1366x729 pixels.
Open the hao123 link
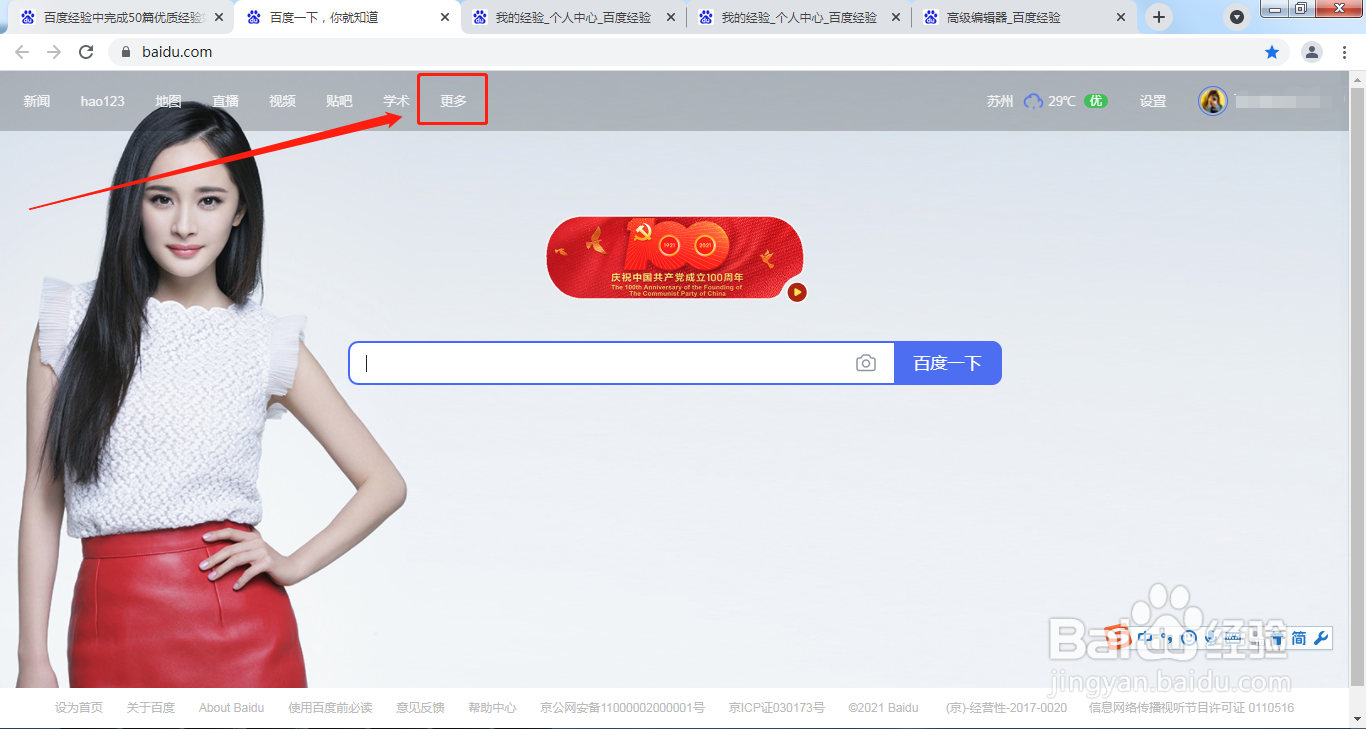(x=102, y=101)
